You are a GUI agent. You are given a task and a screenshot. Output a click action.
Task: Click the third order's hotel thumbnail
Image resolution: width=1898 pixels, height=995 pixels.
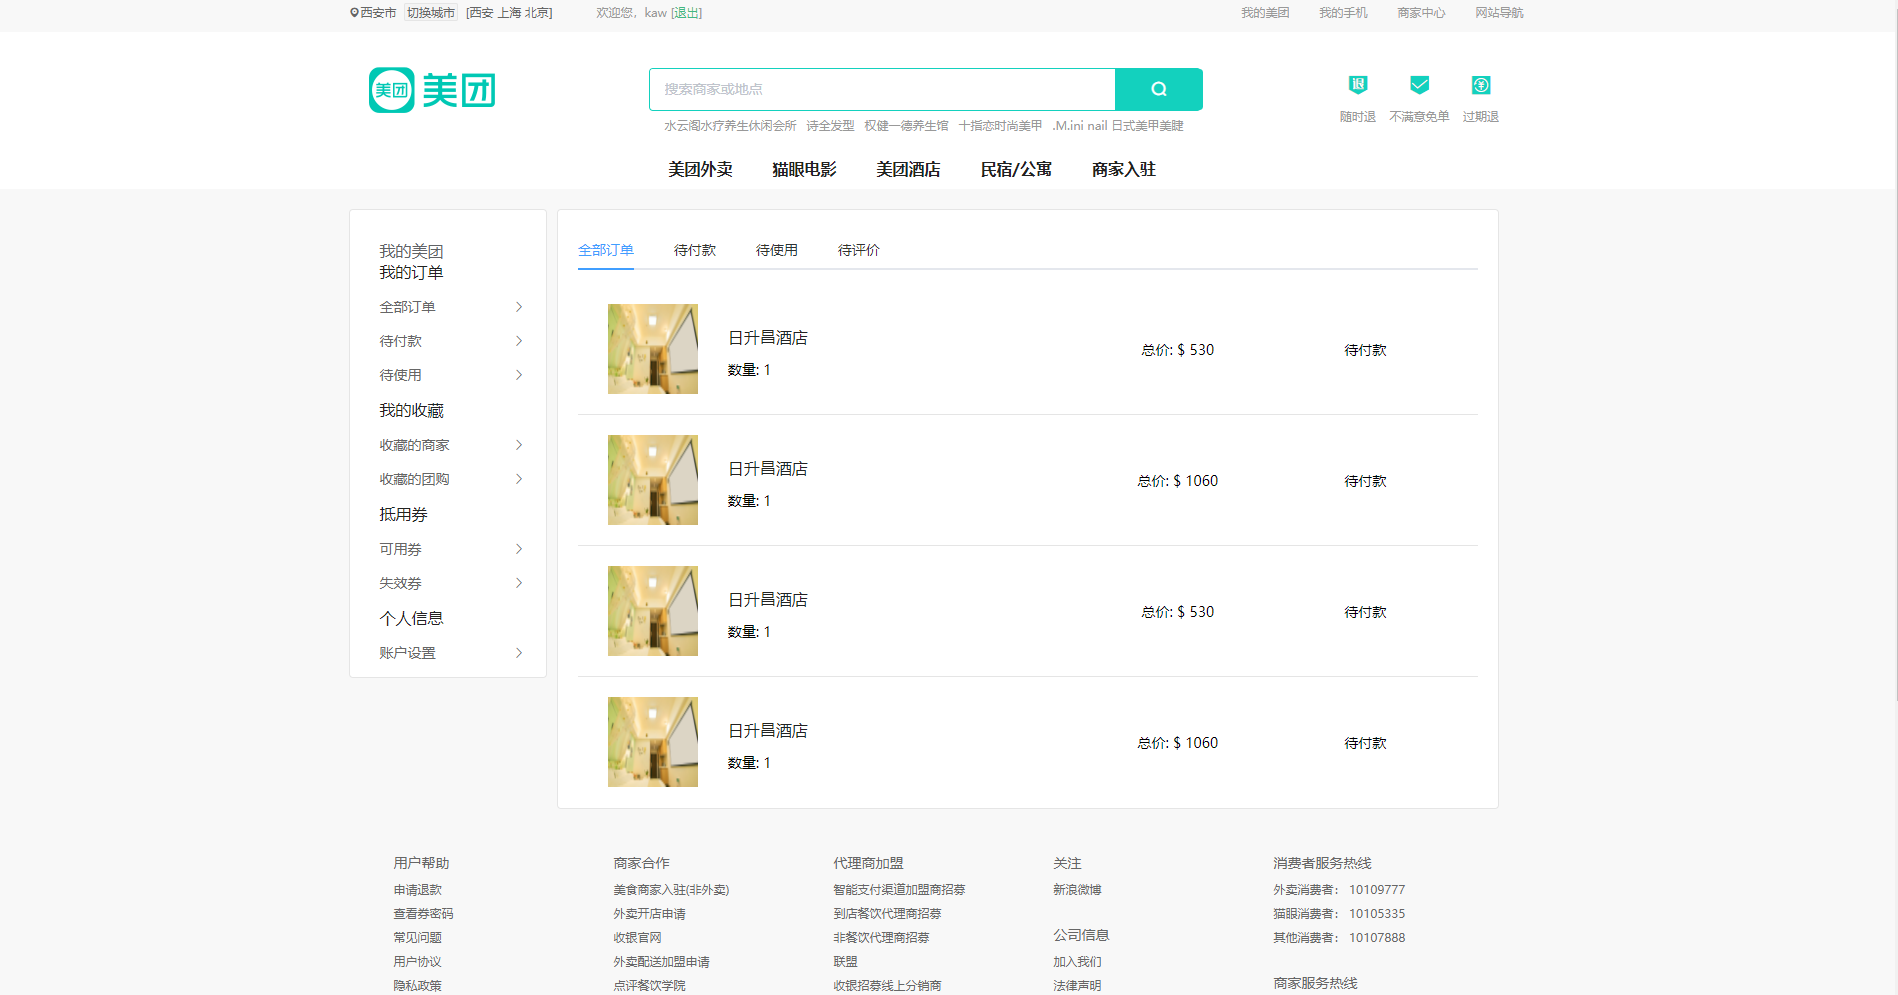[653, 611]
